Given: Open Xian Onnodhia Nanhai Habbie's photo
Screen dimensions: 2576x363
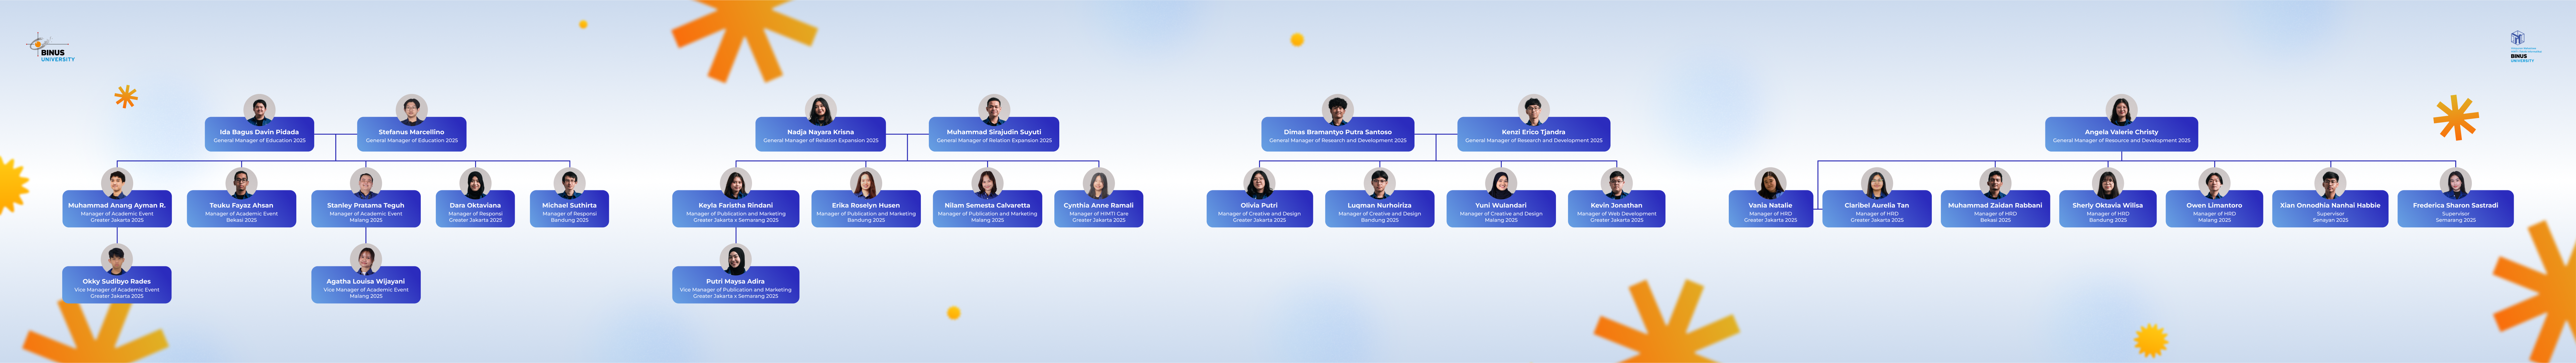Looking at the screenshot, I should 2330,183.
